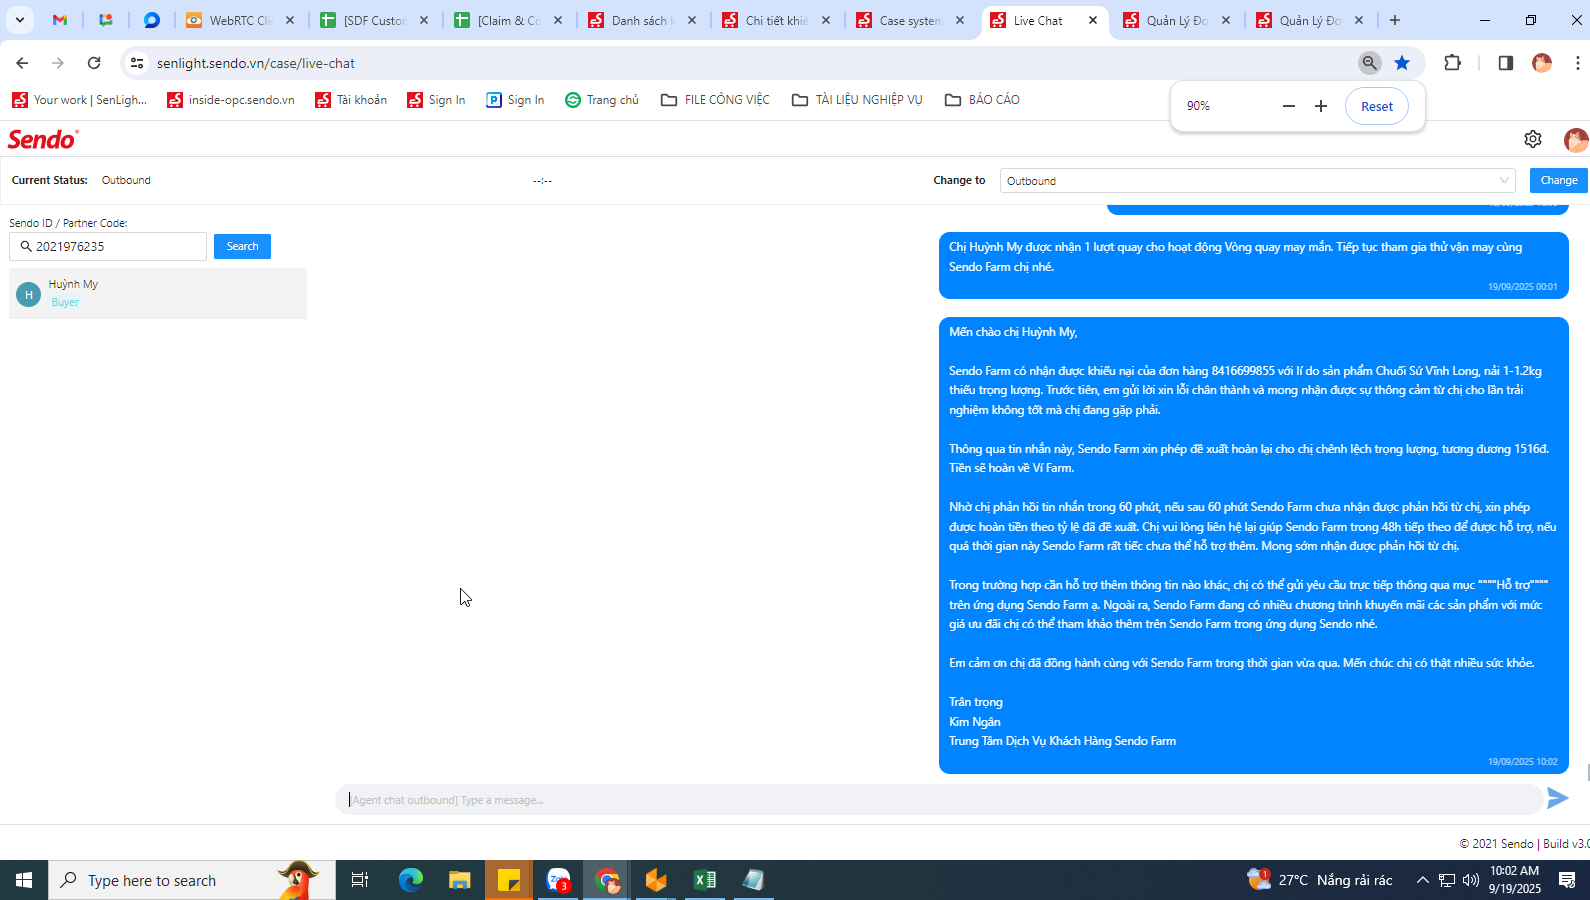Click the Sendo logo
The image size is (1590, 900).
pyautogui.click(x=43, y=139)
